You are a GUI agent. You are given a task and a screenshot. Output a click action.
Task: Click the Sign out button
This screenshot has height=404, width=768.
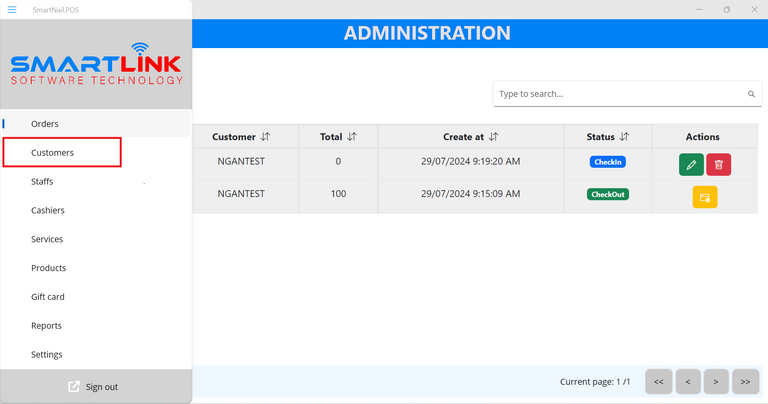point(95,387)
